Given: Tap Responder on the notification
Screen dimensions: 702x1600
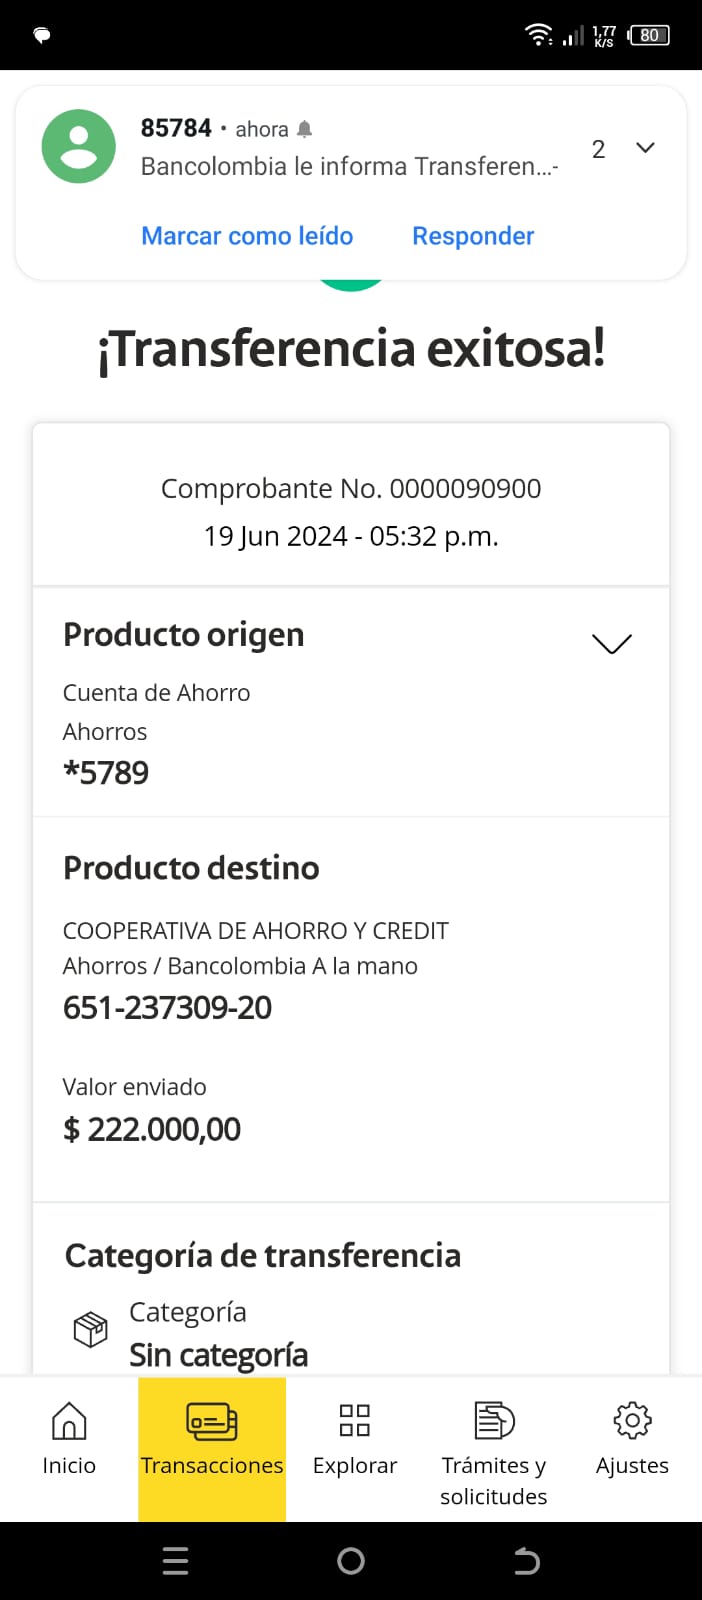Looking at the screenshot, I should [x=473, y=236].
